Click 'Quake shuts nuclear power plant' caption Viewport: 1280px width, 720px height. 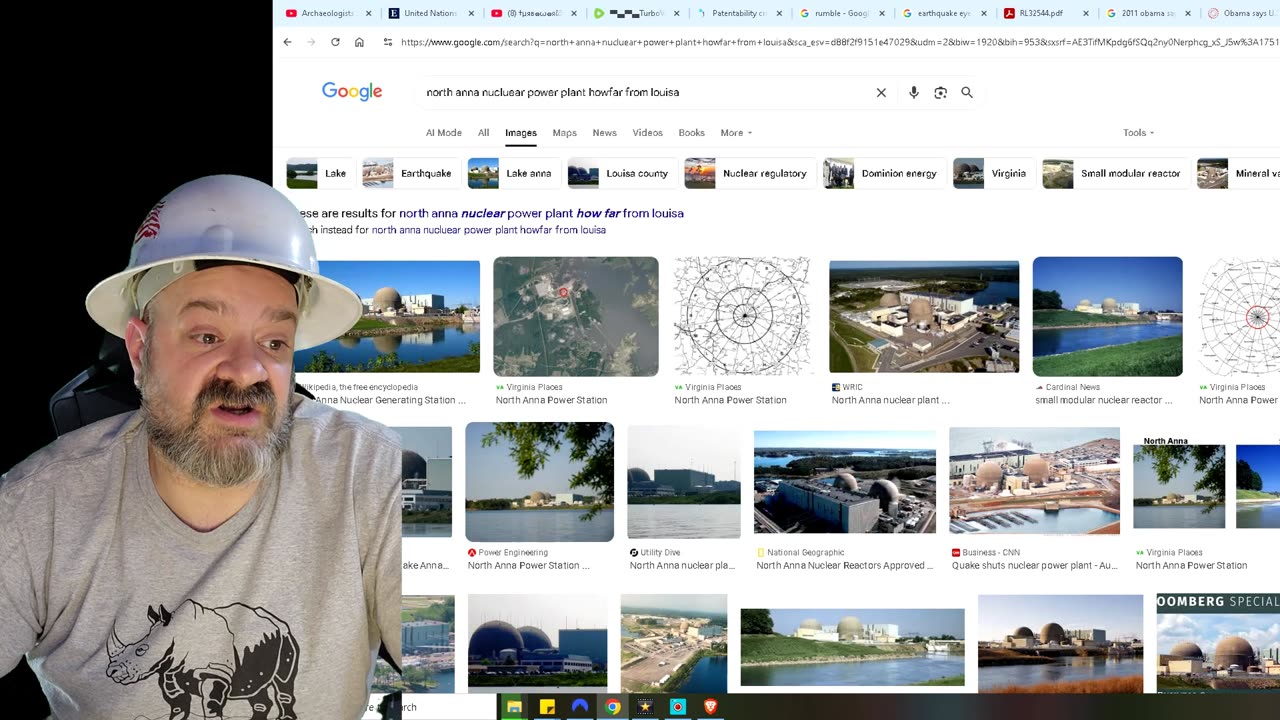coord(1034,566)
